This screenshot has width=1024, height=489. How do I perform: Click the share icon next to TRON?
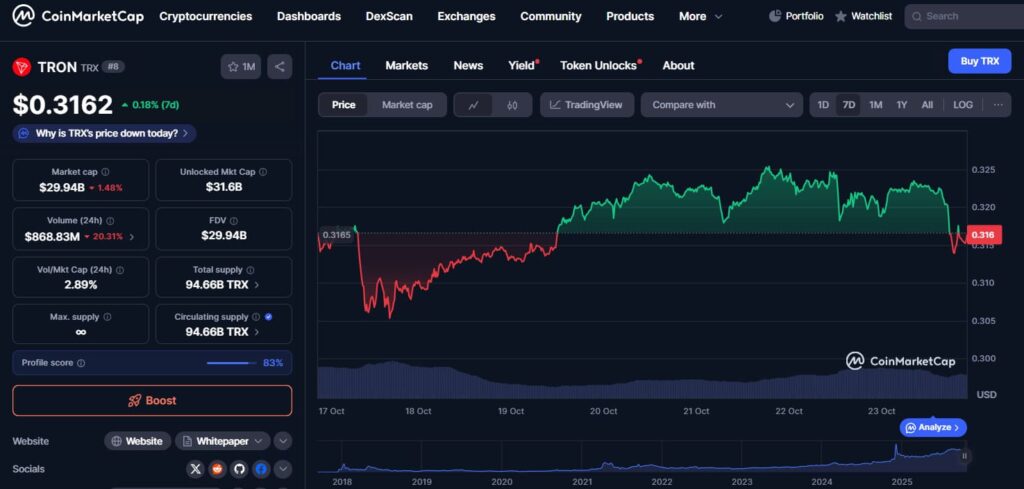tap(279, 67)
